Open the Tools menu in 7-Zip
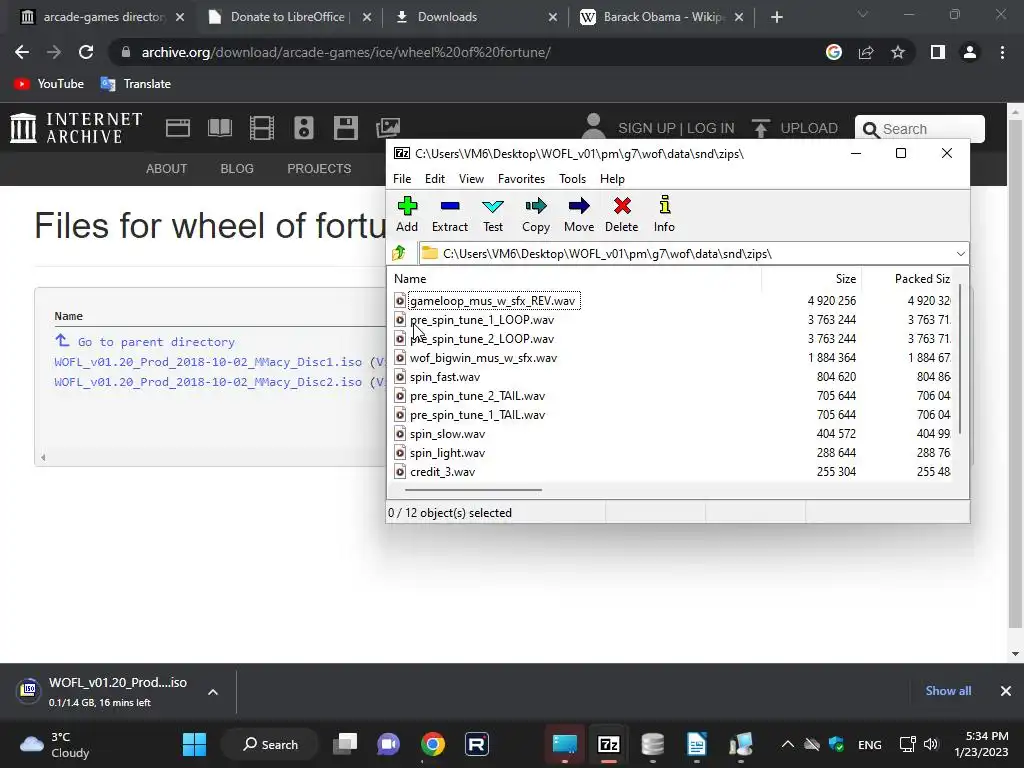The height and width of the screenshot is (768, 1024). click(x=572, y=179)
